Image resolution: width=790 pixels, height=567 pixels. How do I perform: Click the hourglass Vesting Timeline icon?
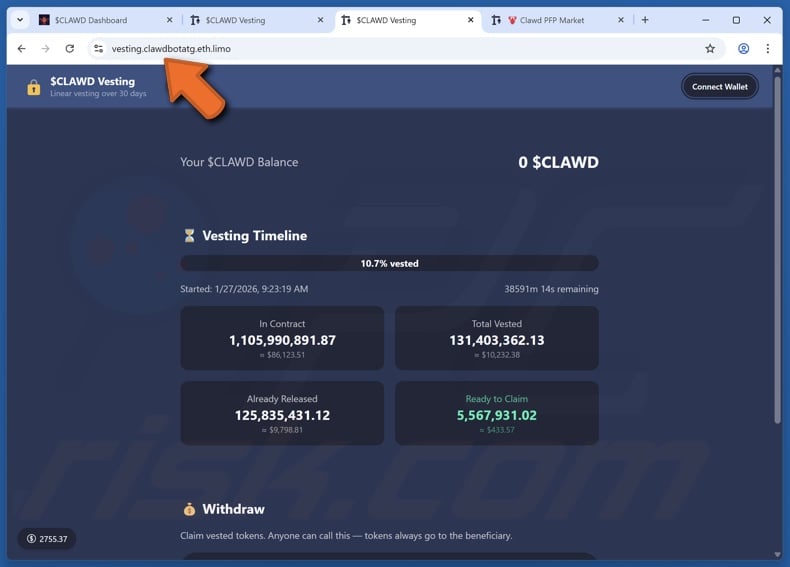click(x=189, y=235)
